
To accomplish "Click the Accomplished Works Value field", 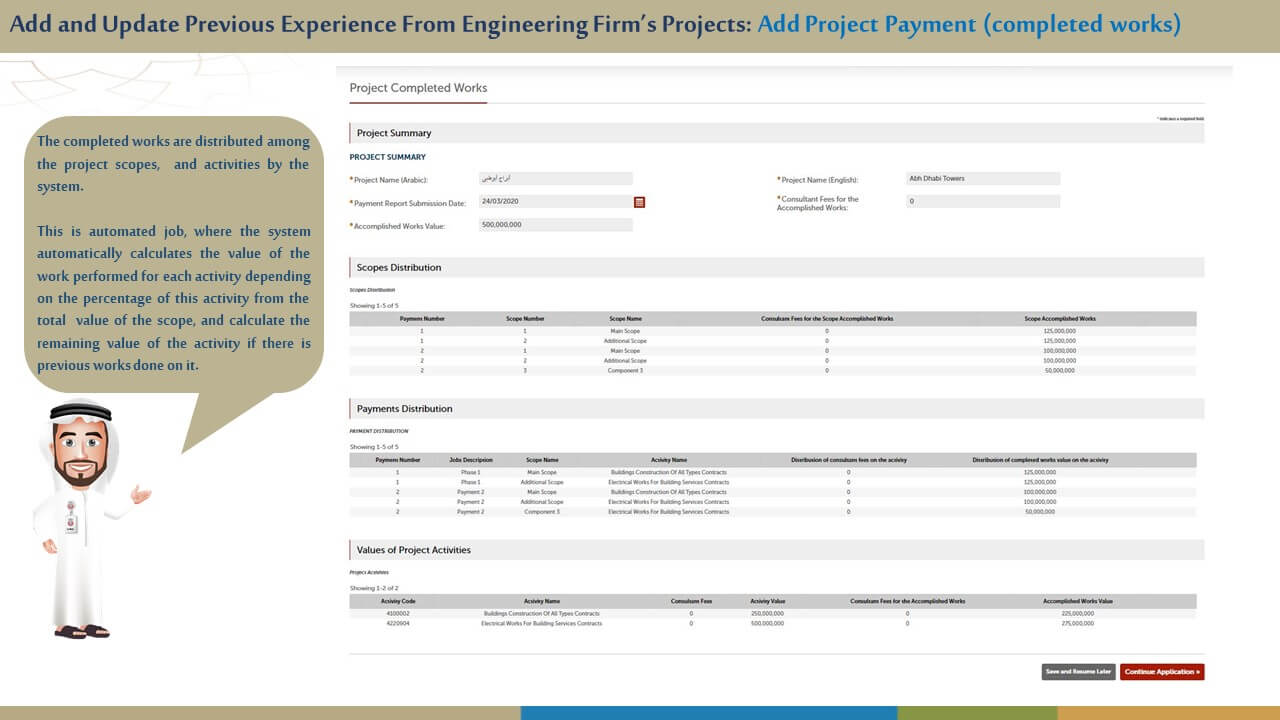I will click(x=556, y=225).
